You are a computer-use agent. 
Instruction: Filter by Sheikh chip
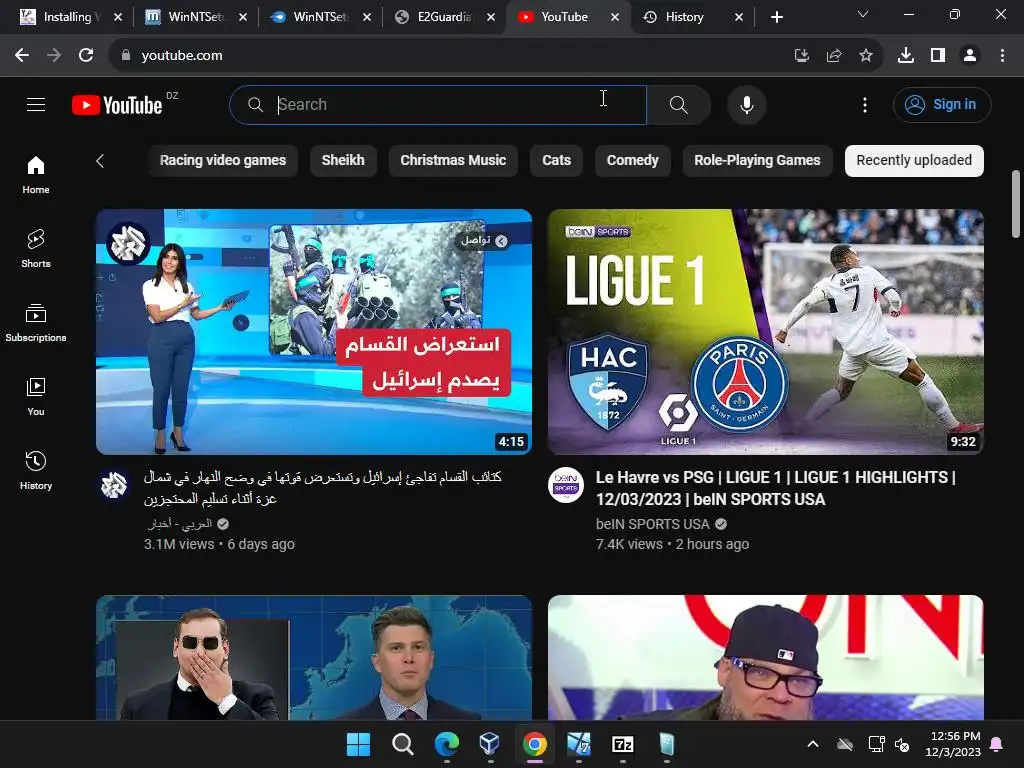[x=343, y=161]
